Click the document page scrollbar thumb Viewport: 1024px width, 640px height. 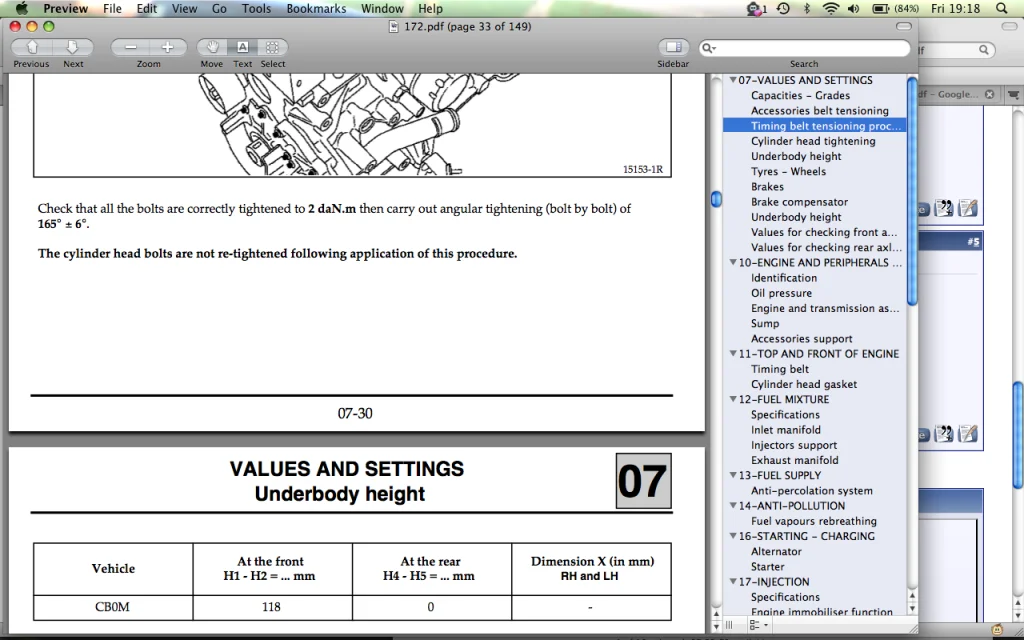[x=716, y=199]
